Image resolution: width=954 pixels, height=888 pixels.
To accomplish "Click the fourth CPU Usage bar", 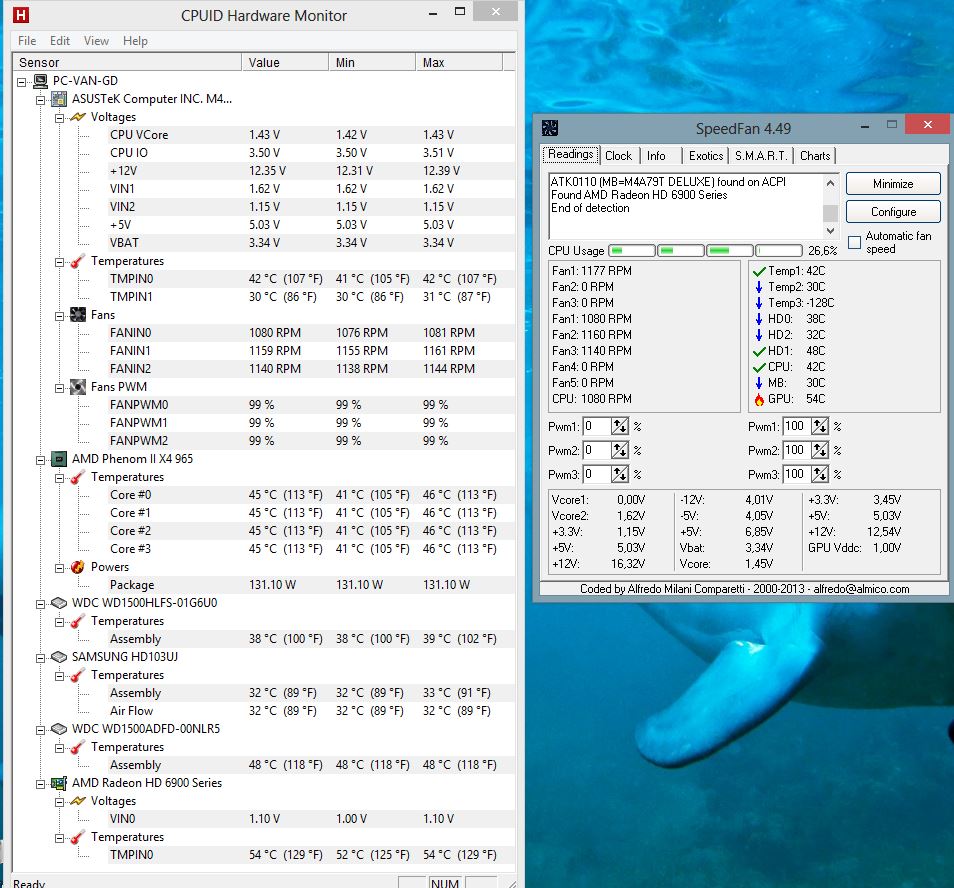I will (779, 251).
